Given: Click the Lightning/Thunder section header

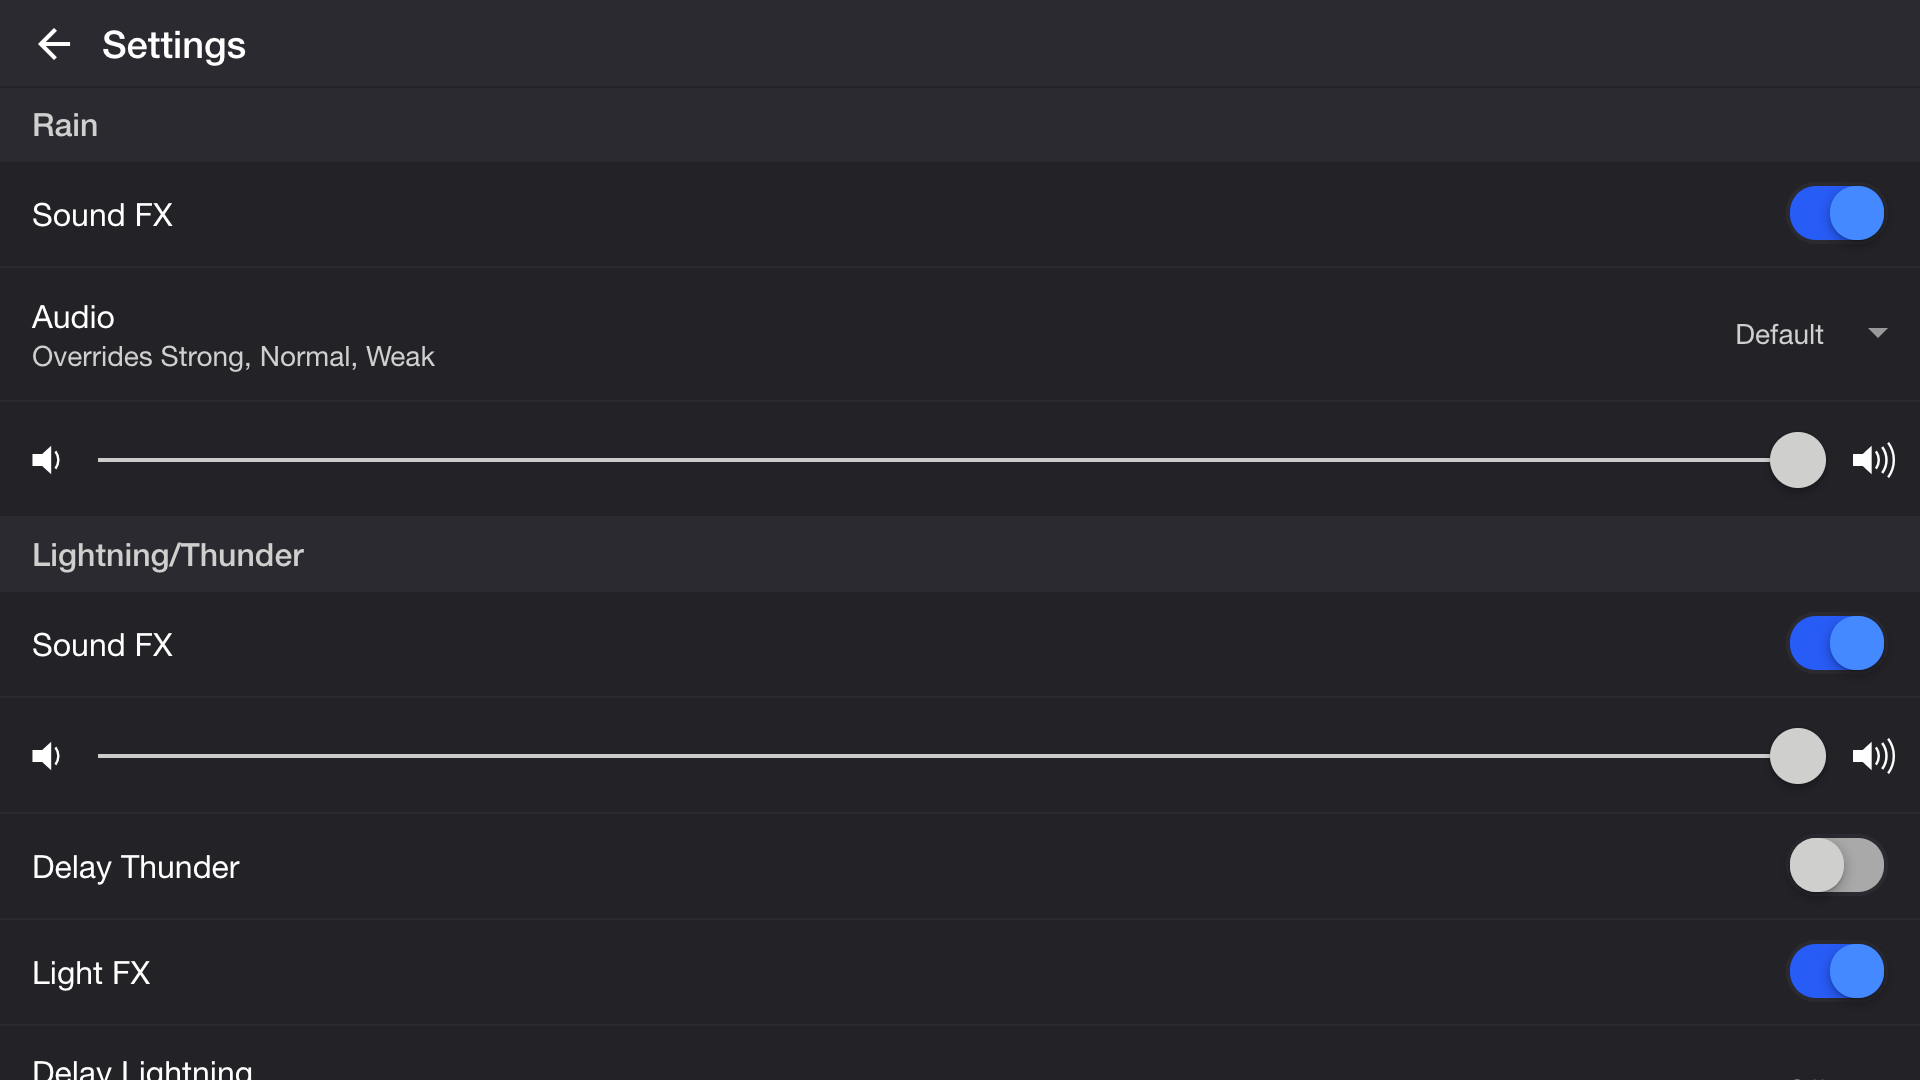Looking at the screenshot, I should (168, 555).
